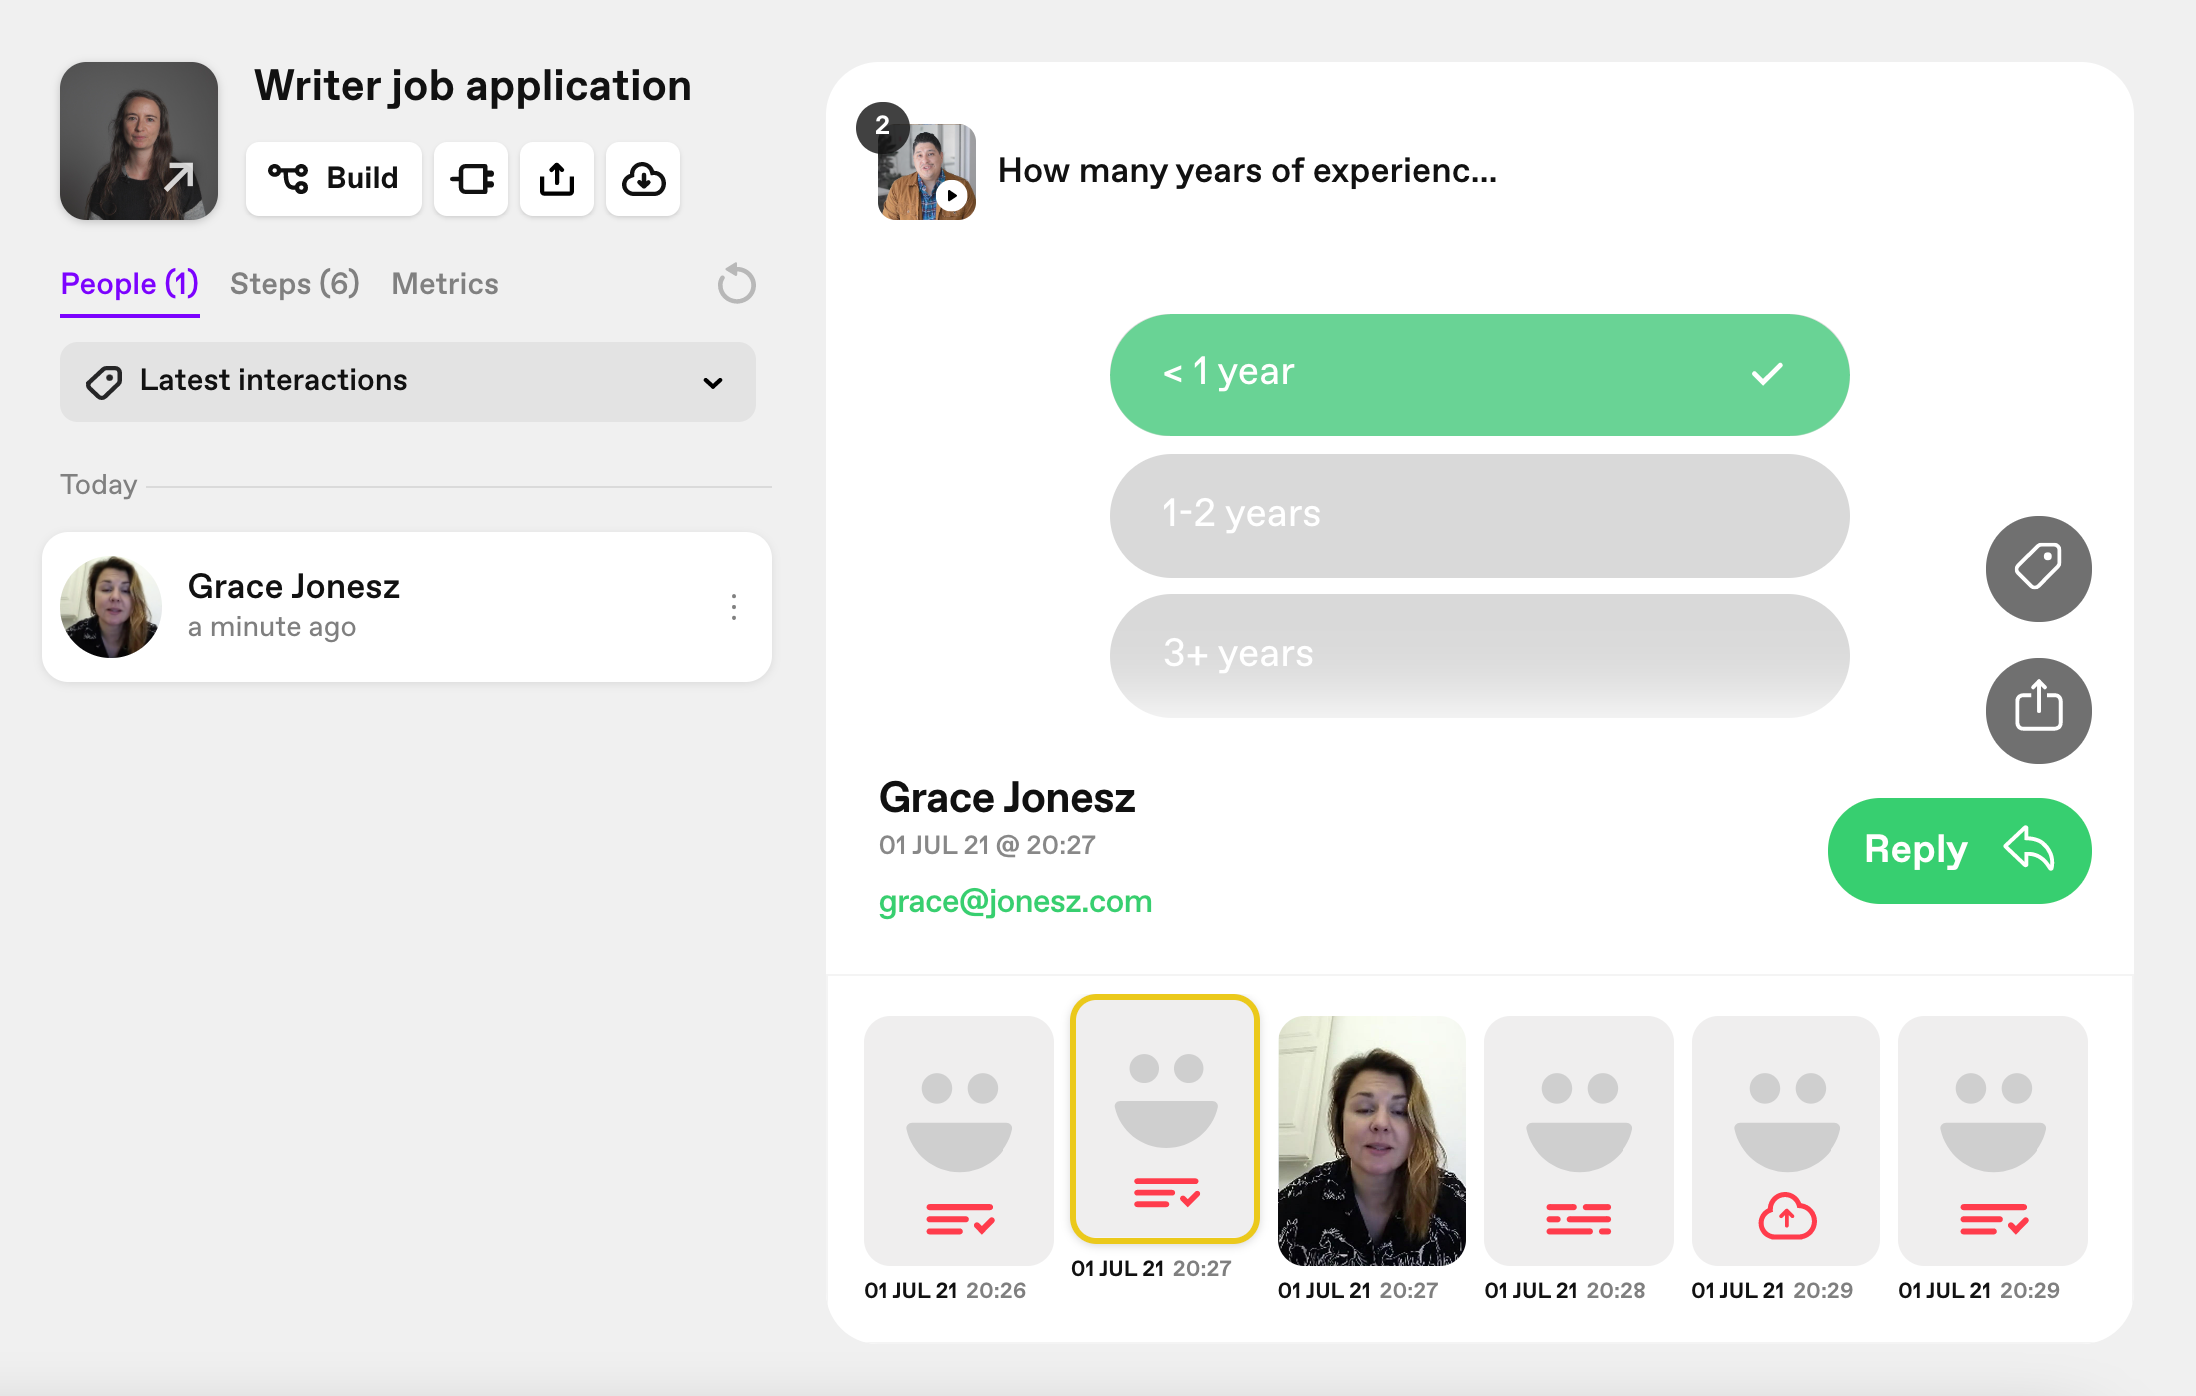Open the grace@jonesz.com email link

(x=1015, y=901)
